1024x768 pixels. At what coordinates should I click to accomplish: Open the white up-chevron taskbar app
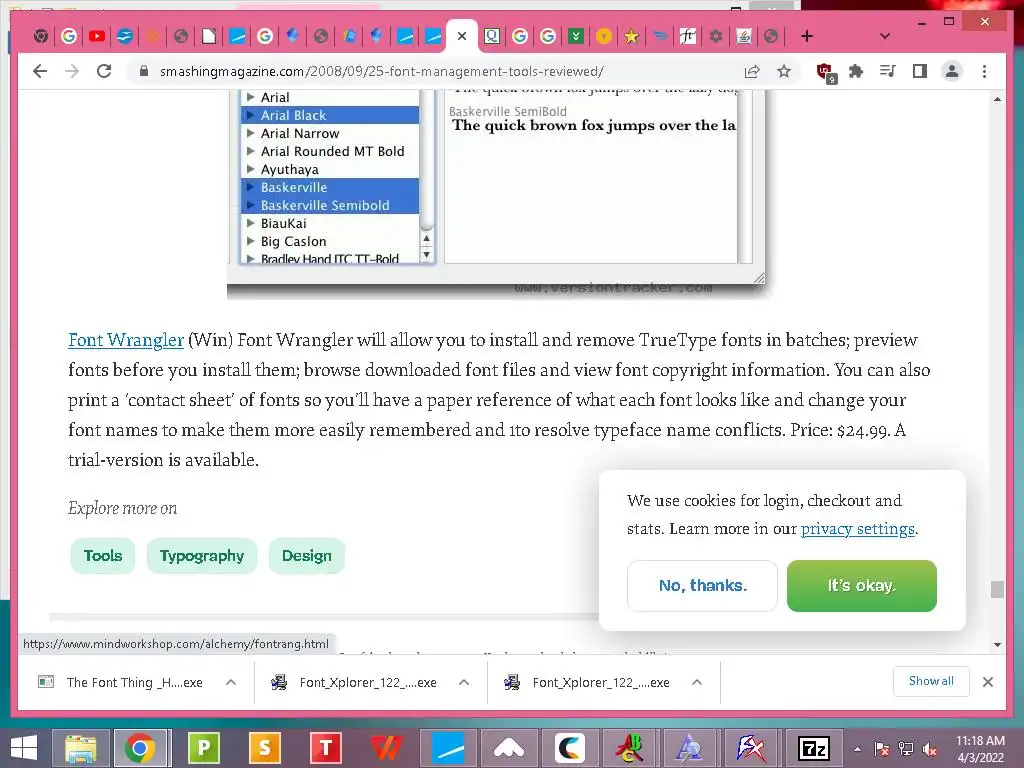(x=509, y=748)
